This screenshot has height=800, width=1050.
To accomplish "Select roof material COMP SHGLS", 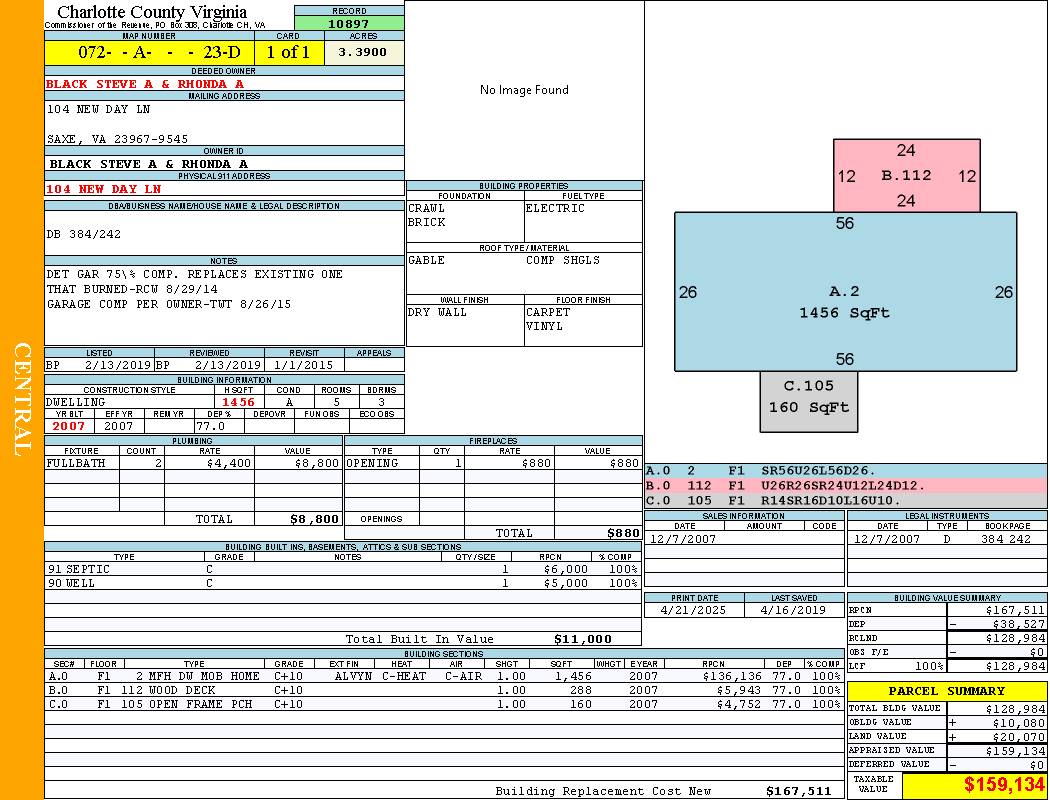I will pyautogui.click(x=563, y=260).
